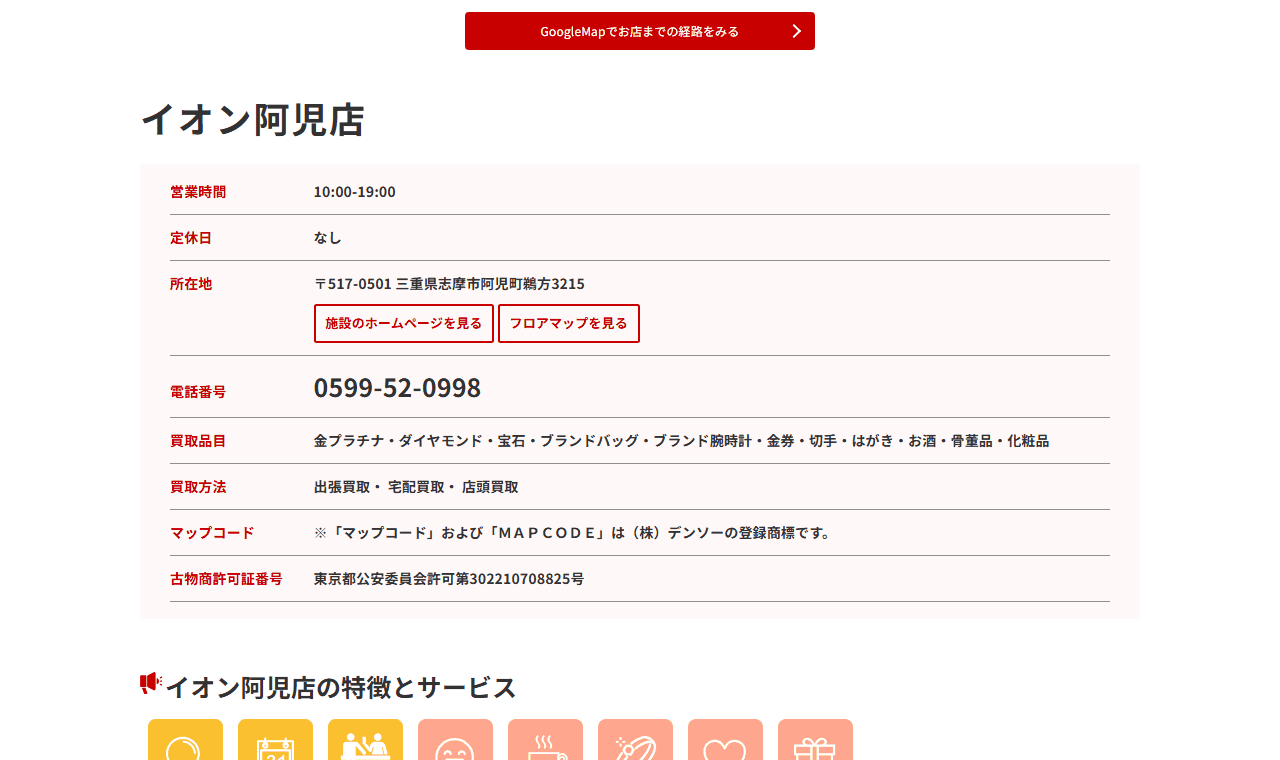Click the license number 東京都公安委員会許可第302210708825号
The image size is (1280, 760).
tap(449, 579)
